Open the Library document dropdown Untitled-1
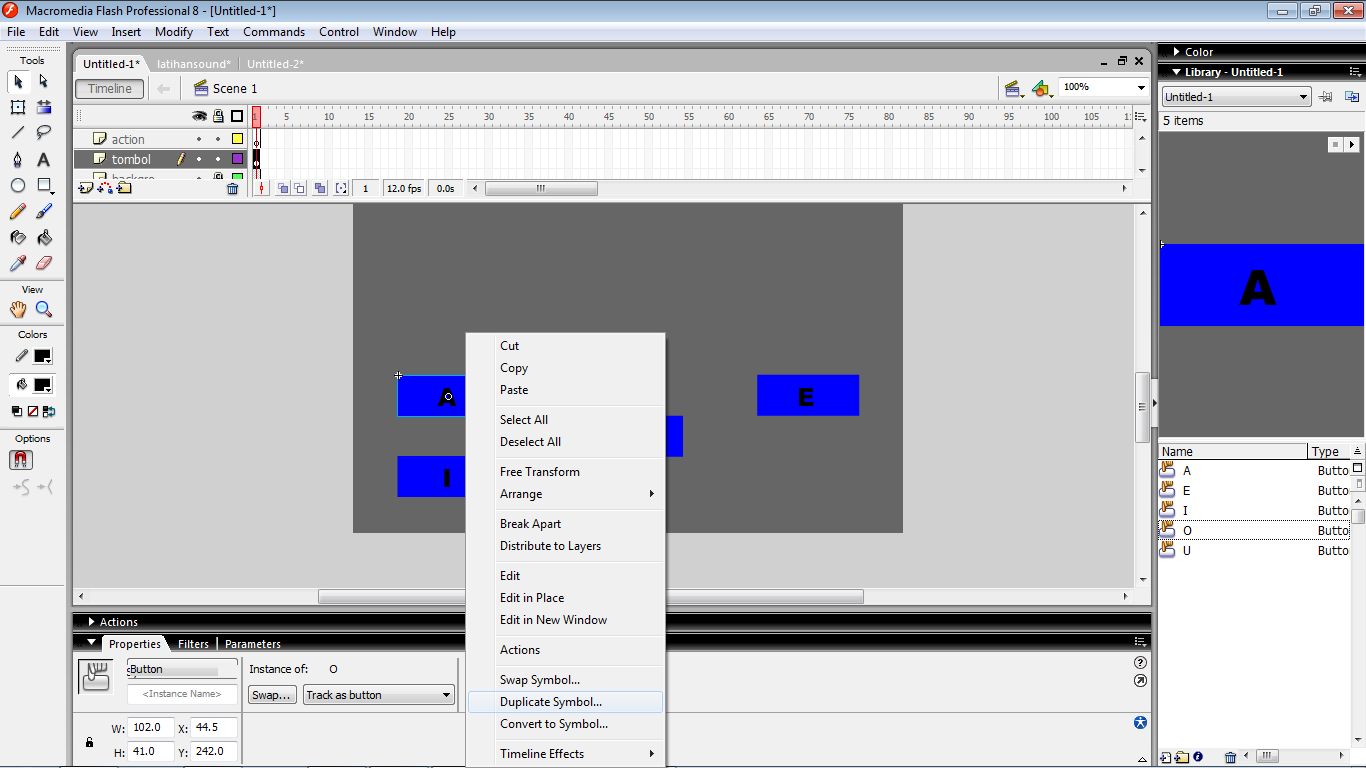This screenshot has width=1366, height=768. (x=1236, y=97)
